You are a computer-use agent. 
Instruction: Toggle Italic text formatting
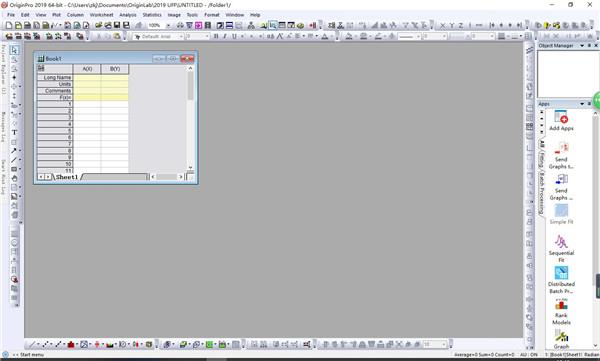pyautogui.click(x=225, y=36)
